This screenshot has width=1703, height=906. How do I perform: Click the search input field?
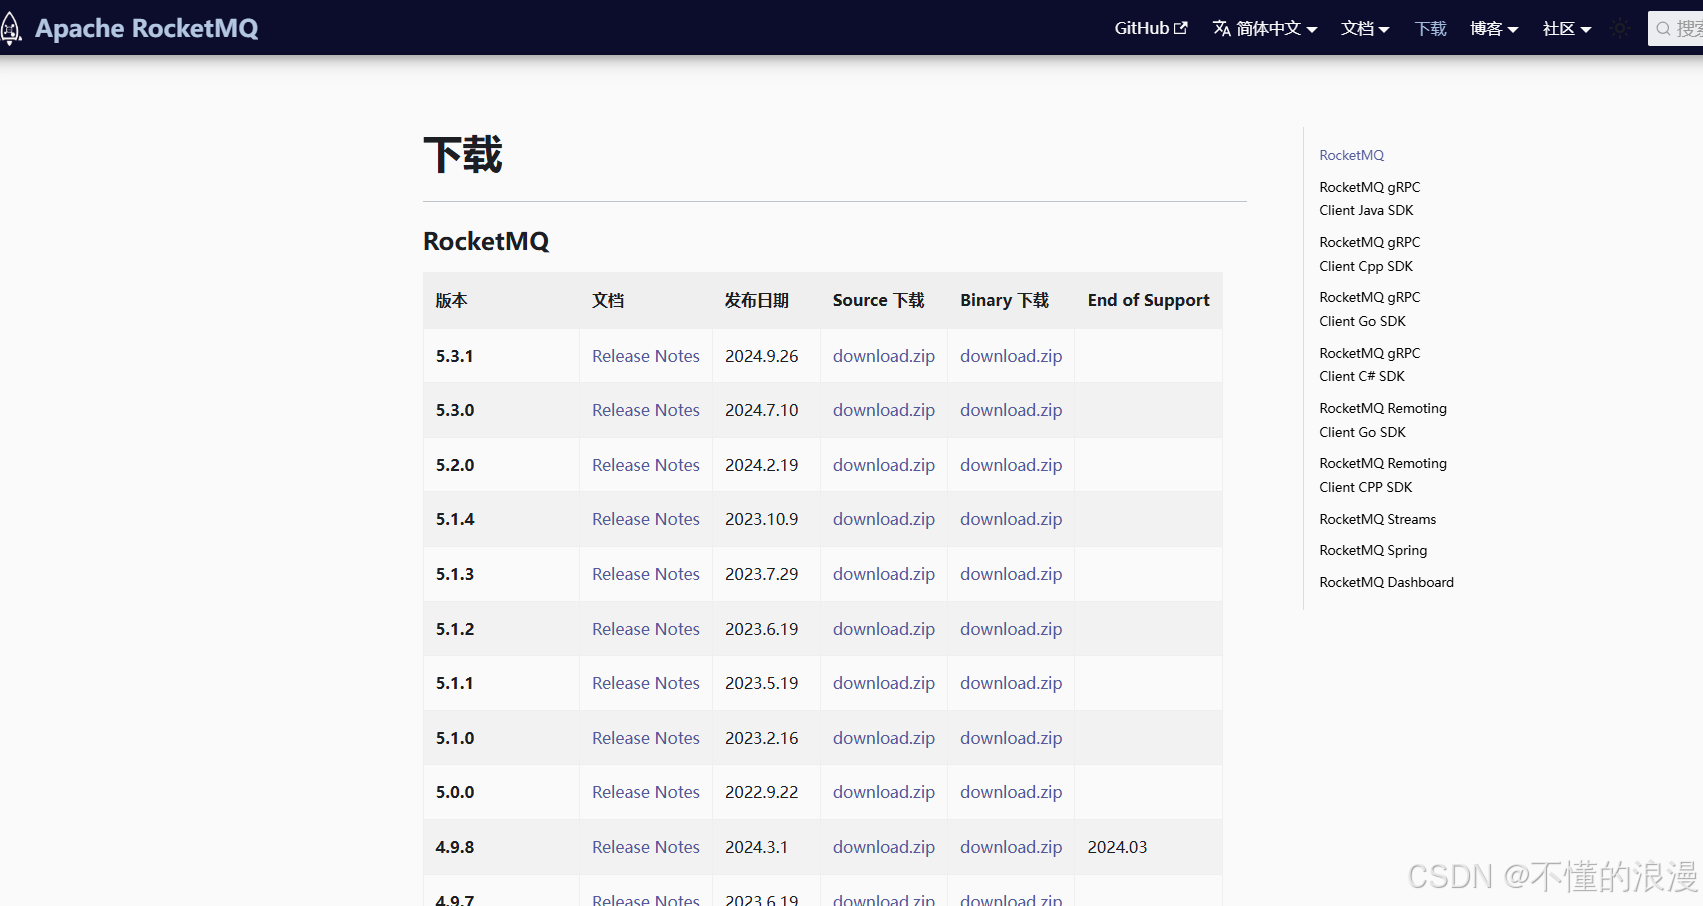coord(1675,28)
